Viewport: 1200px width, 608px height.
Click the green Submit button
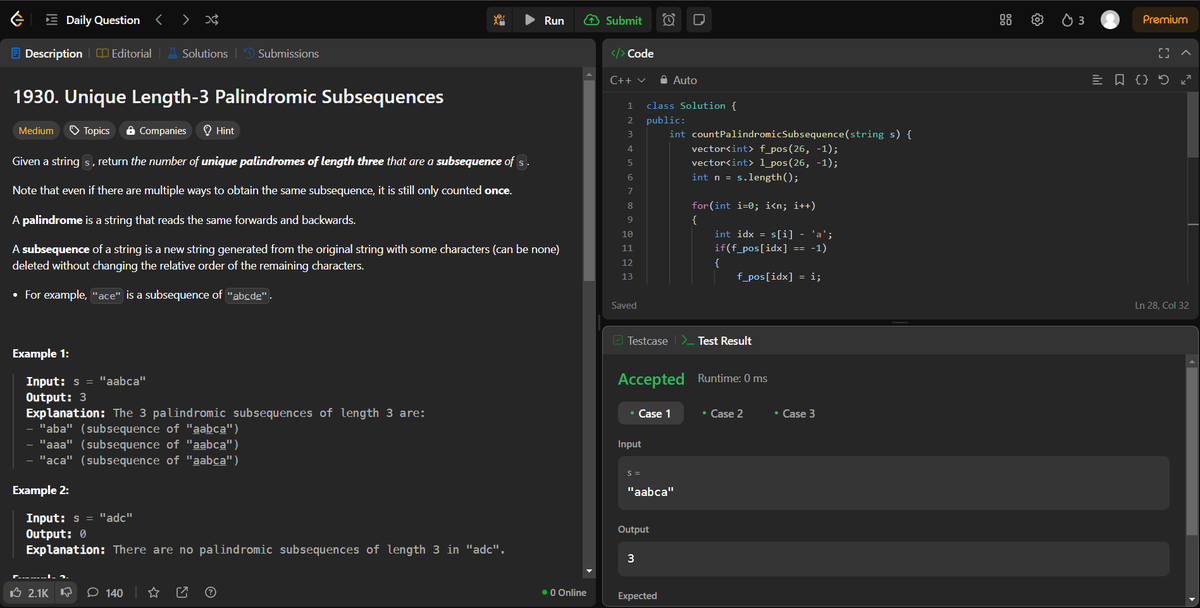613,19
